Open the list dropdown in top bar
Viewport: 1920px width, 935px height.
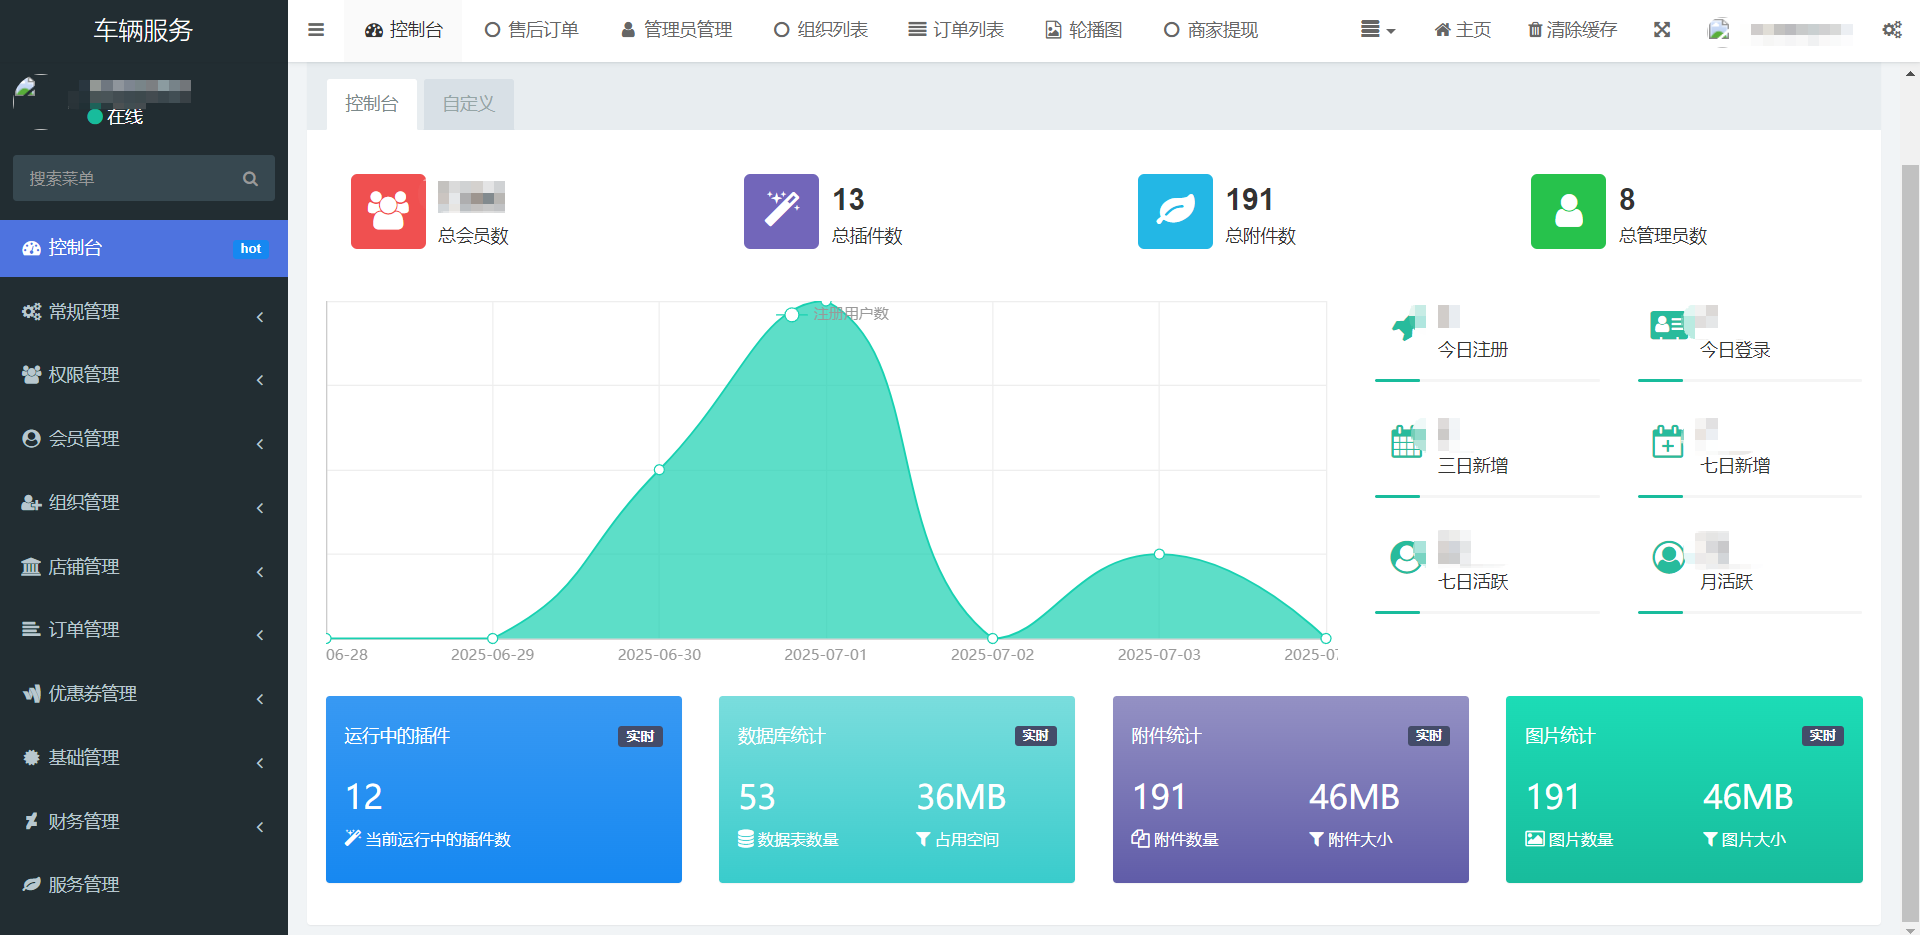tap(1377, 30)
